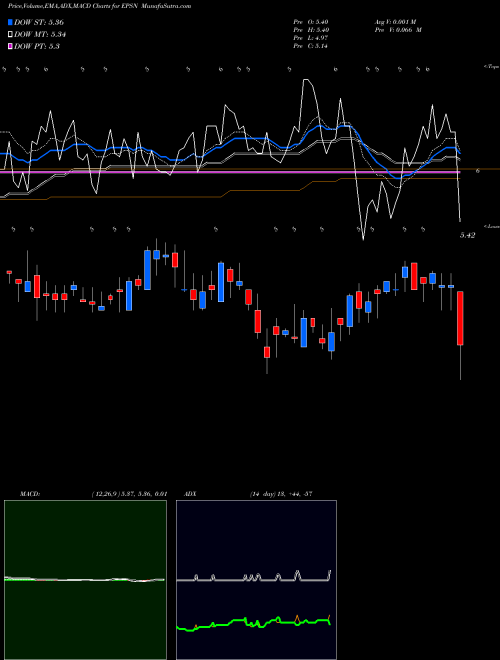Click the ADX (14 day) values text

coord(281,494)
